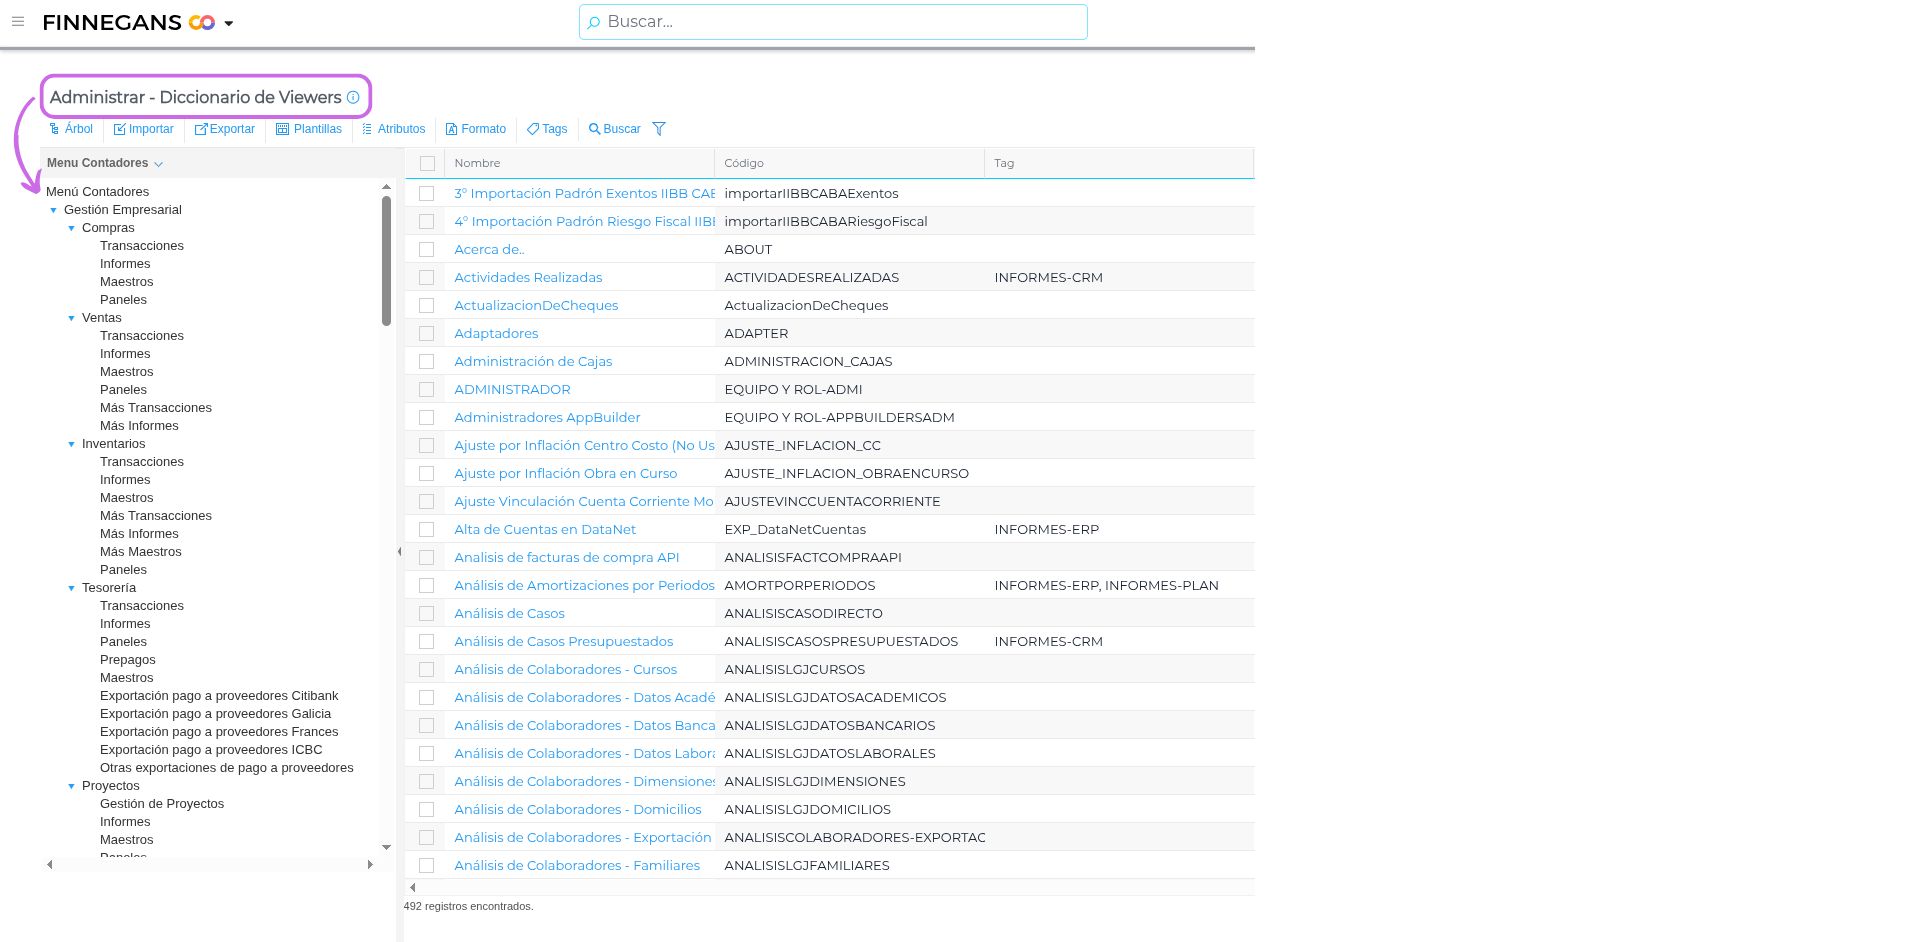Screen dimensions: 1920x942
Task: Check the Administración de Cajas row checkbox
Action: point(427,361)
